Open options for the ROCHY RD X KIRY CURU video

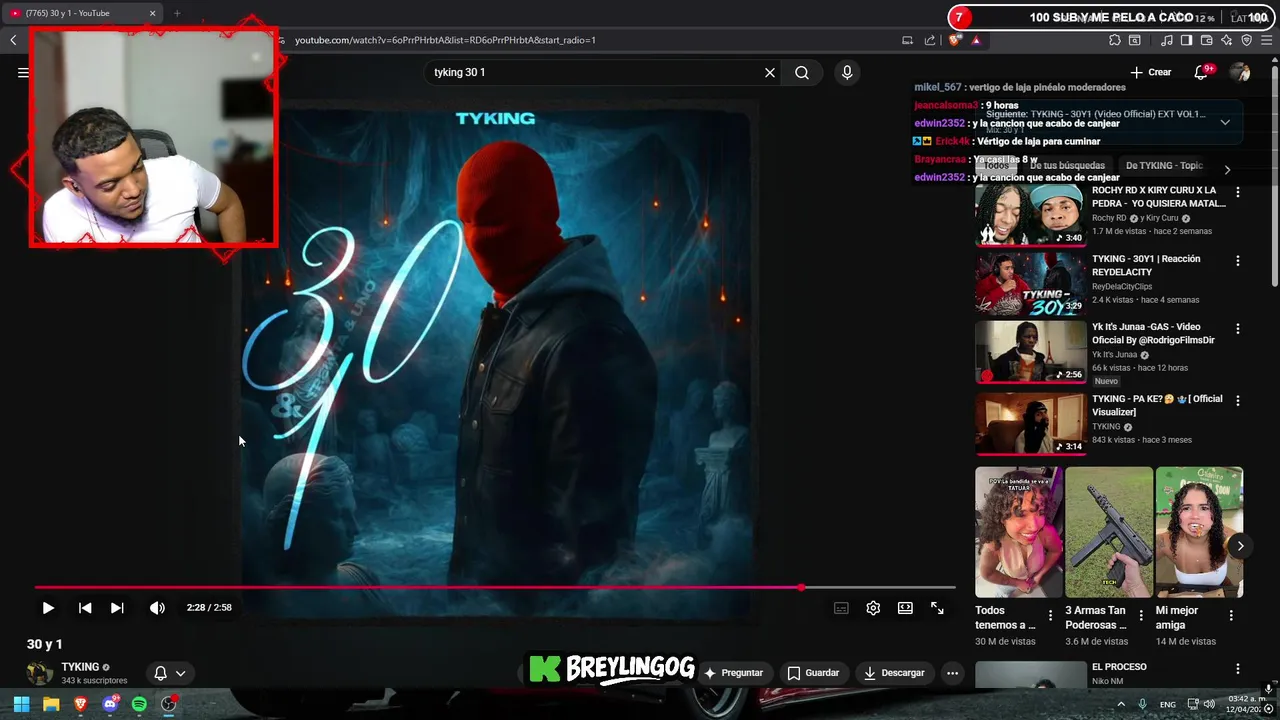(1238, 192)
